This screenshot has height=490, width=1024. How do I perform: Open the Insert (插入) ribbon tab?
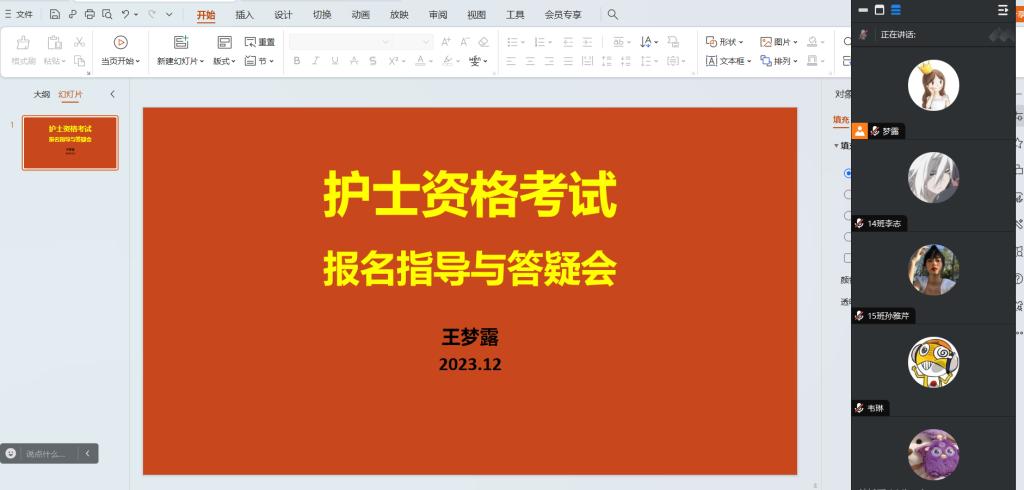[244, 15]
